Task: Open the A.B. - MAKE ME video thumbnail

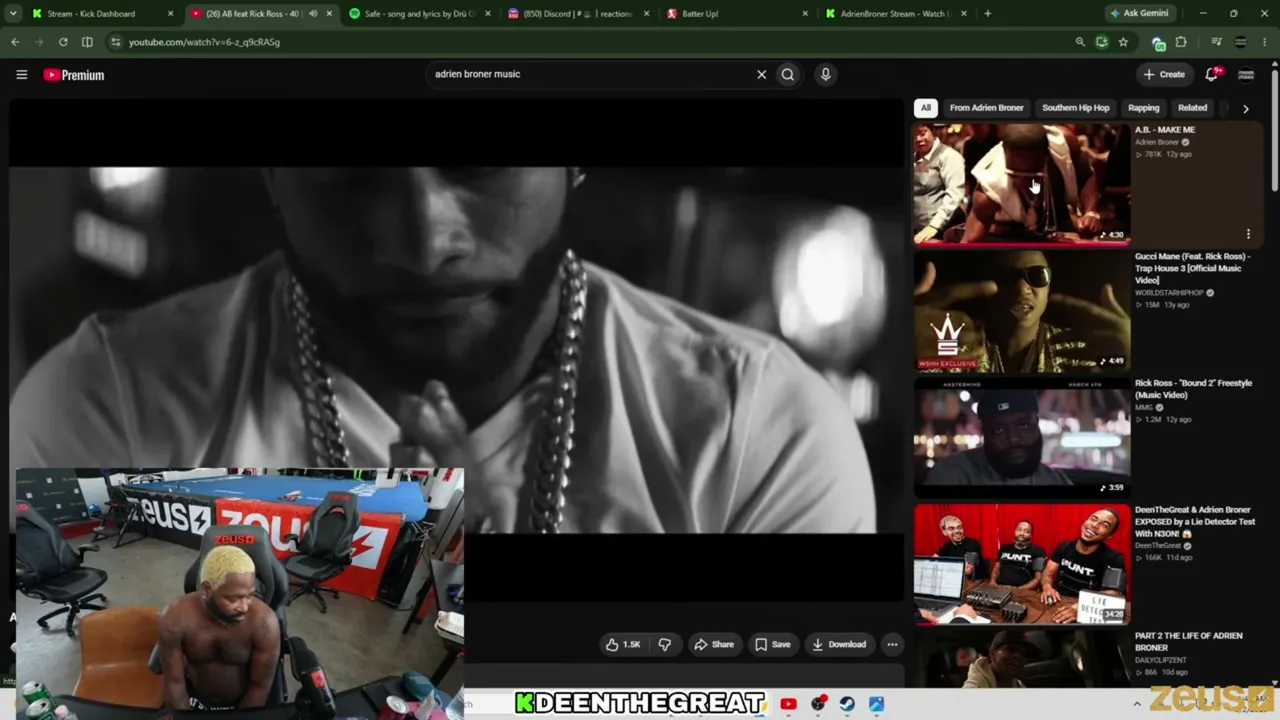Action: (x=1021, y=183)
